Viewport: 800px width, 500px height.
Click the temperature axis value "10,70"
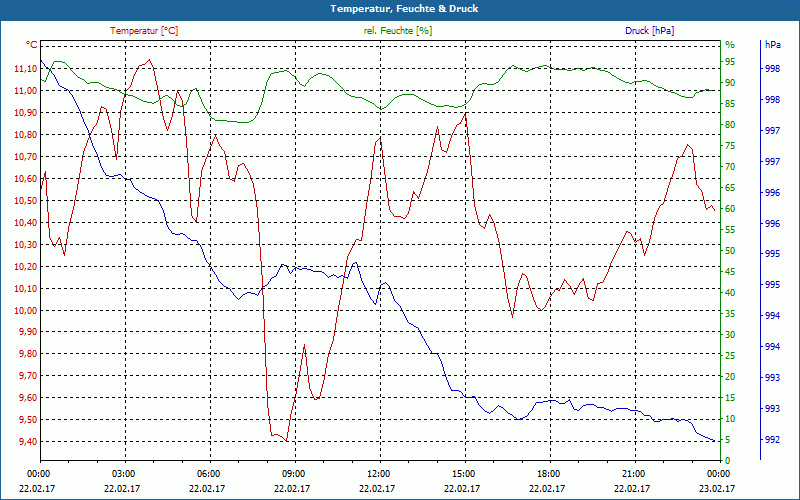click(26, 157)
